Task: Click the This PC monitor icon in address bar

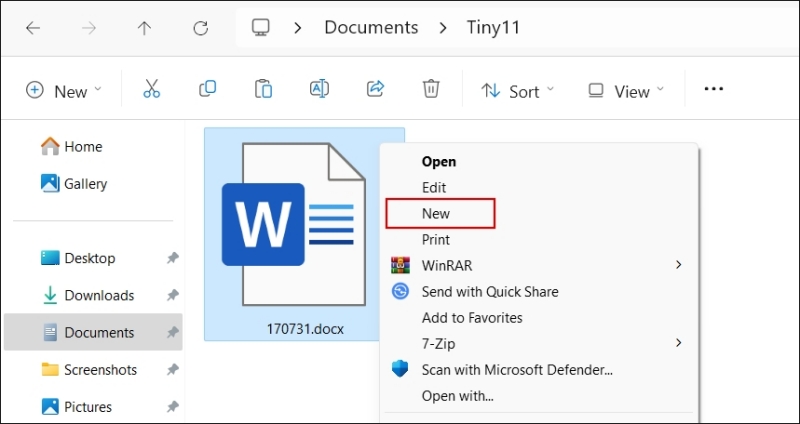Action: pos(260,28)
